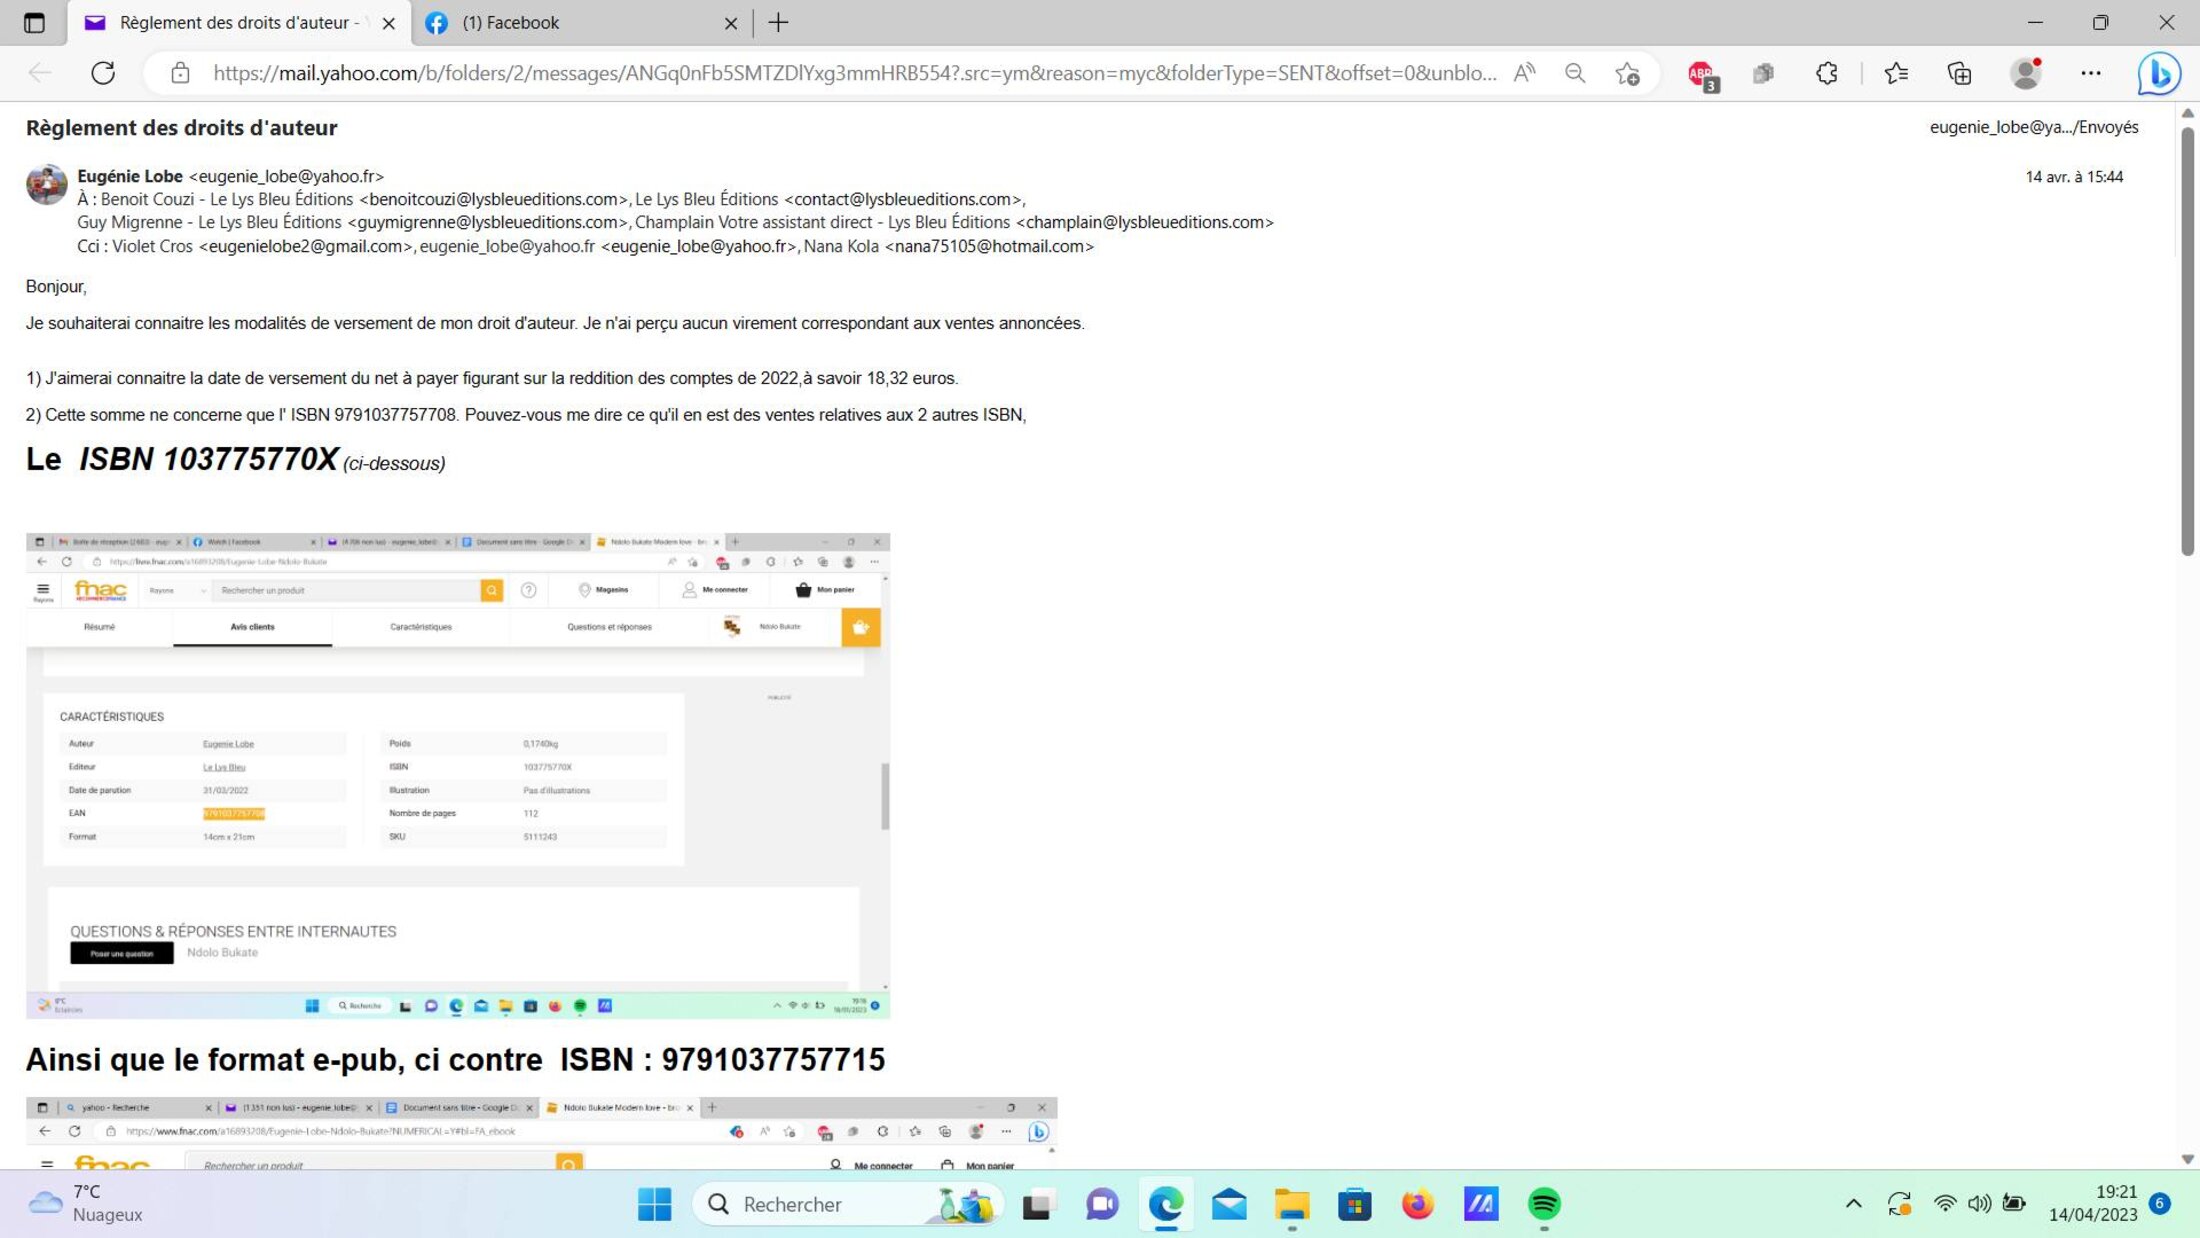This screenshot has width=2200, height=1238.
Task: View site information lock icon
Action: tap(180, 73)
